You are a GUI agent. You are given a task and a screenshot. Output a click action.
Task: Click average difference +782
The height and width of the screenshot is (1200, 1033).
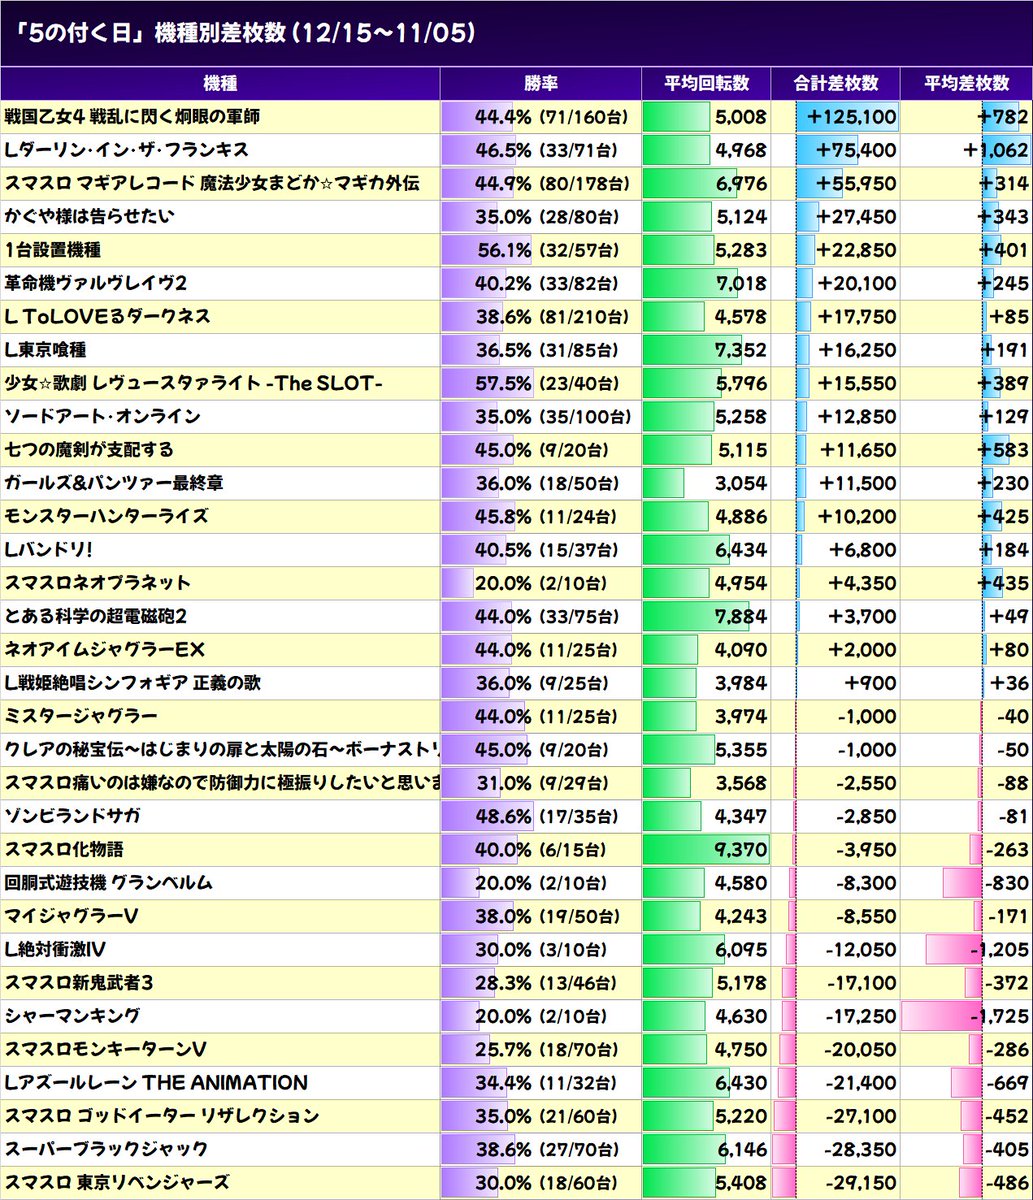1004,118
